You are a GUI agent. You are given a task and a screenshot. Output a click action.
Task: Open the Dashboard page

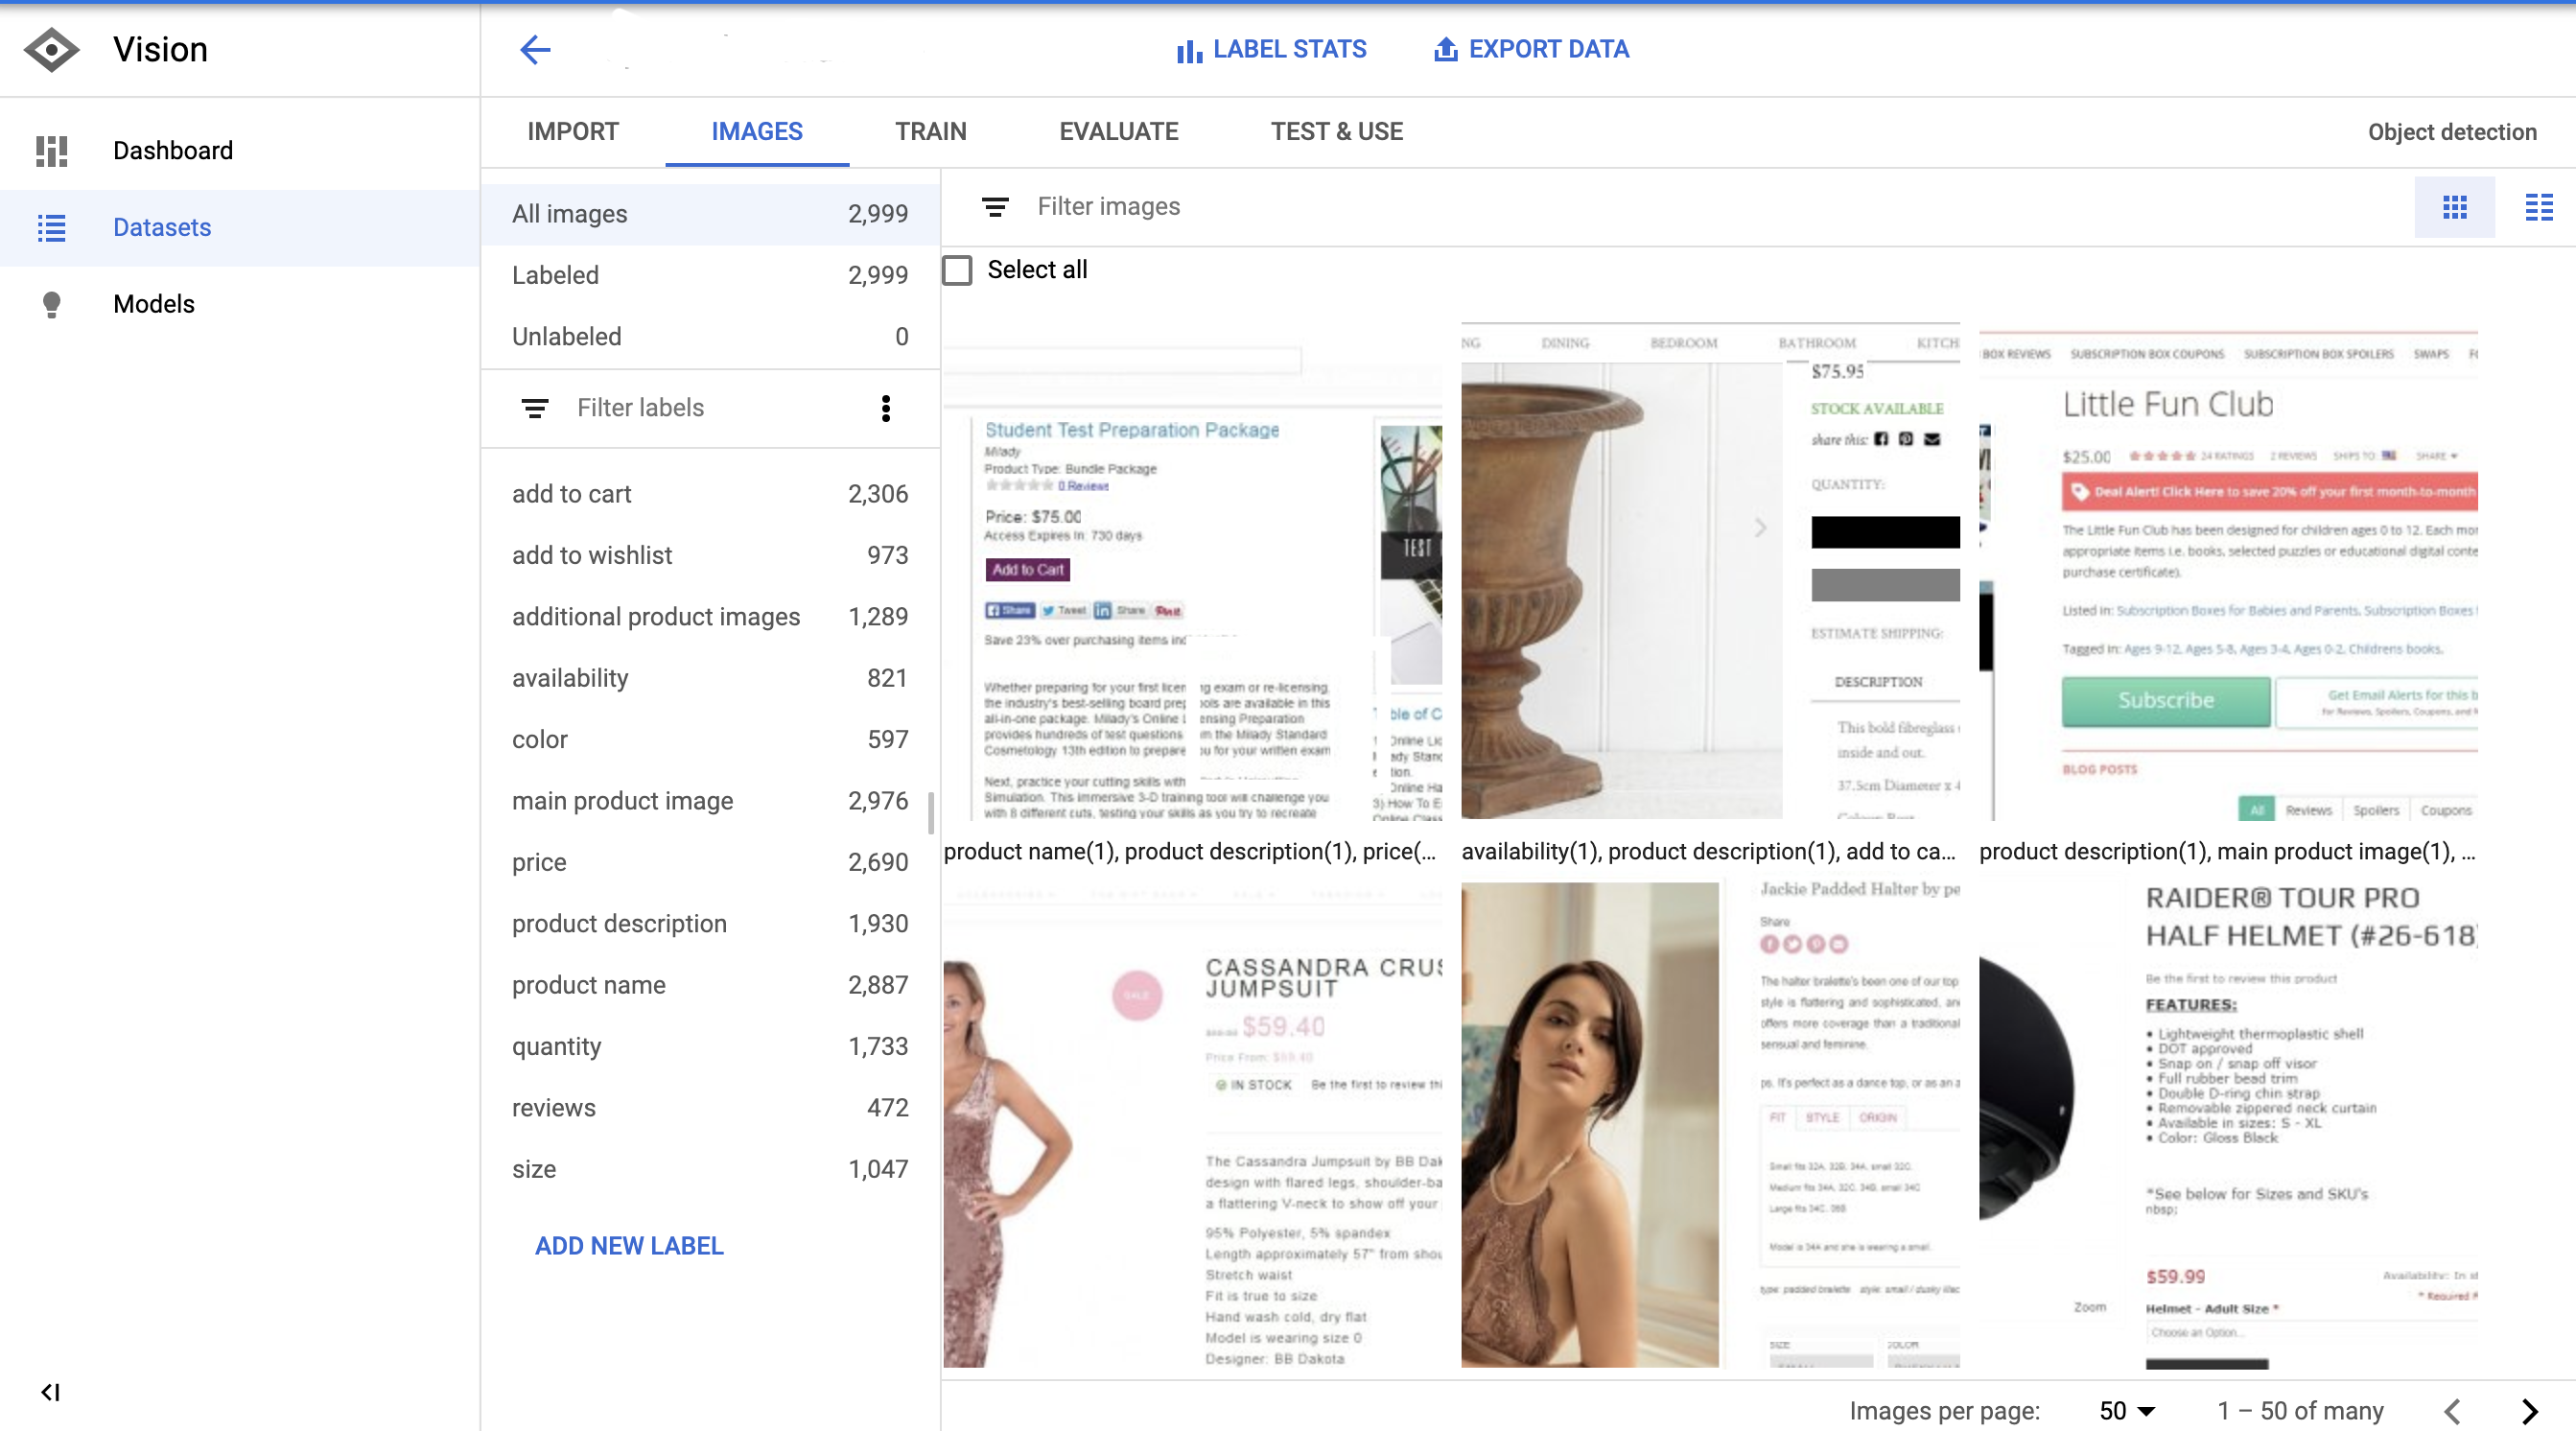click(172, 151)
